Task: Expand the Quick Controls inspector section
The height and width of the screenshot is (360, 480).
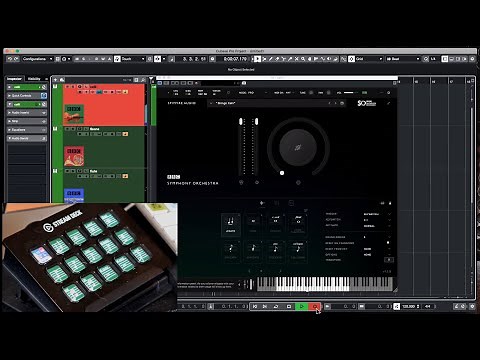Action: coord(27,96)
